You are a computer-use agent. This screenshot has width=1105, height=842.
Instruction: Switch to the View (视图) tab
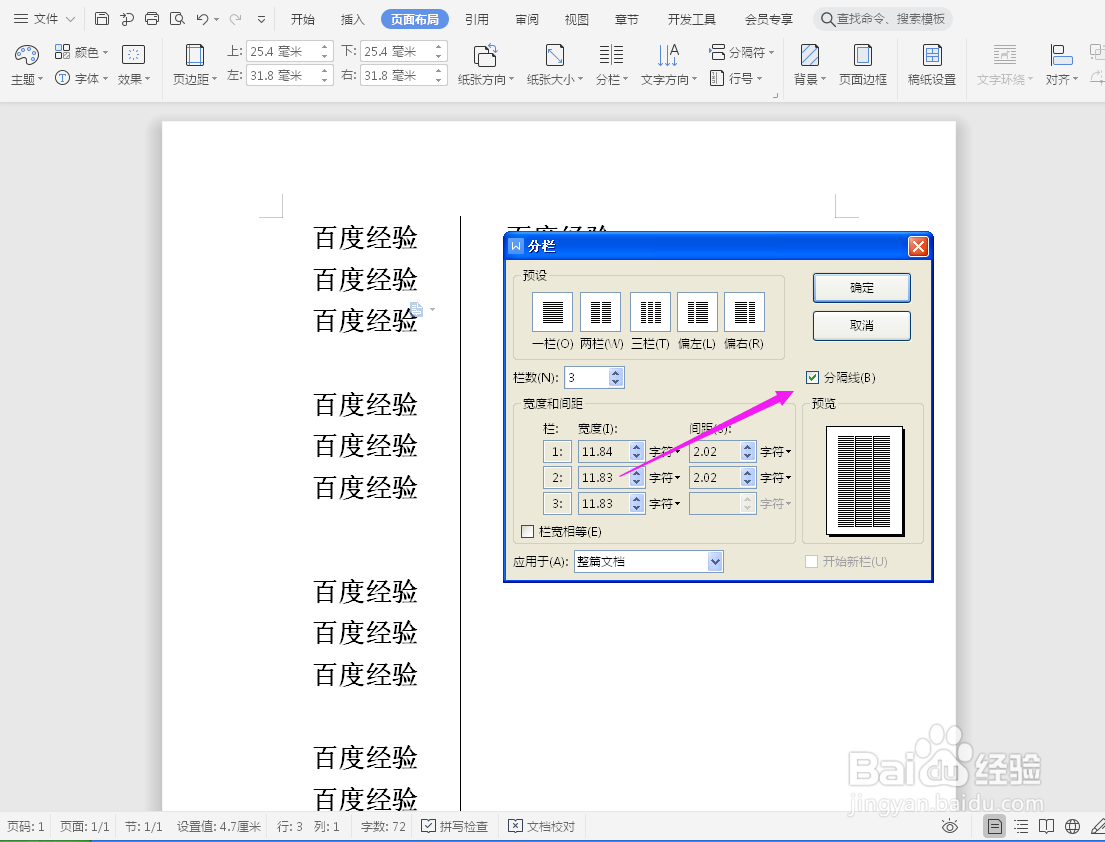tap(576, 19)
